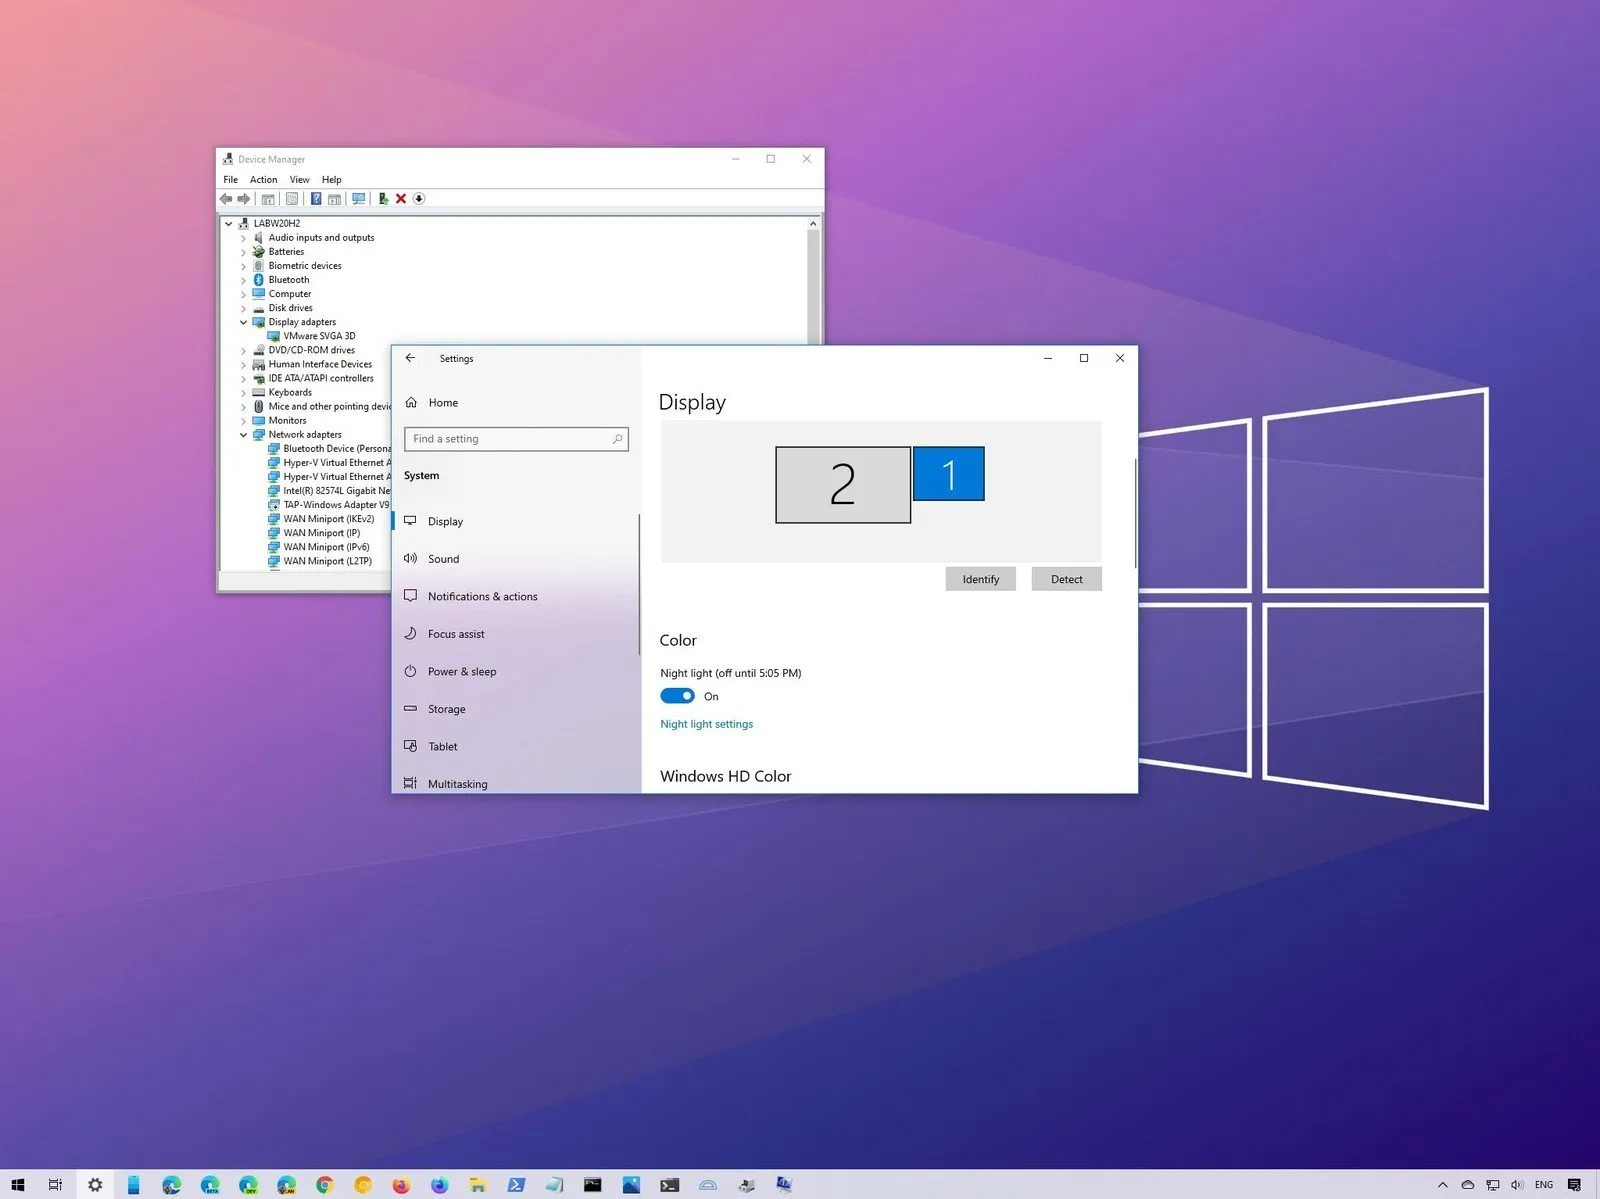Launch Firefox from the taskbar

(401, 1185)
